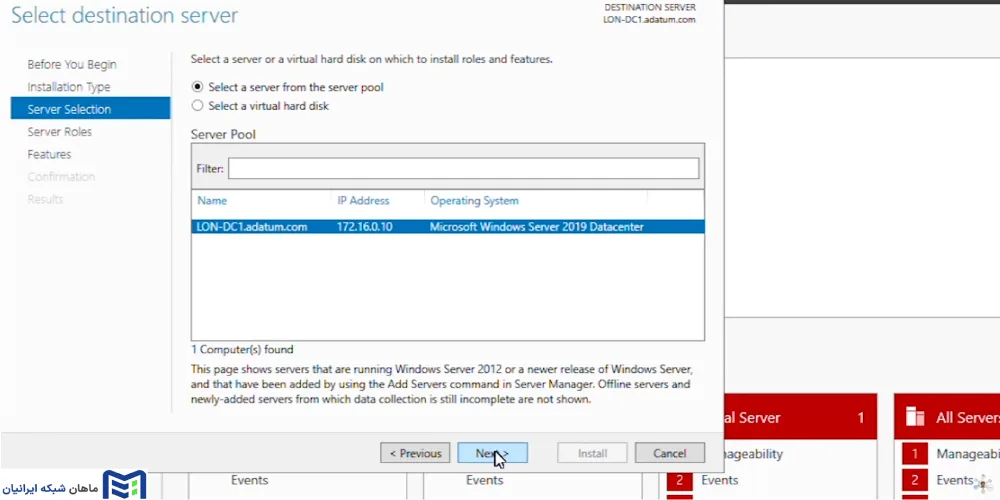1000x500 pixels.
Task: Focus the Server Pool Filter field
Action: [x=463, y=168]
